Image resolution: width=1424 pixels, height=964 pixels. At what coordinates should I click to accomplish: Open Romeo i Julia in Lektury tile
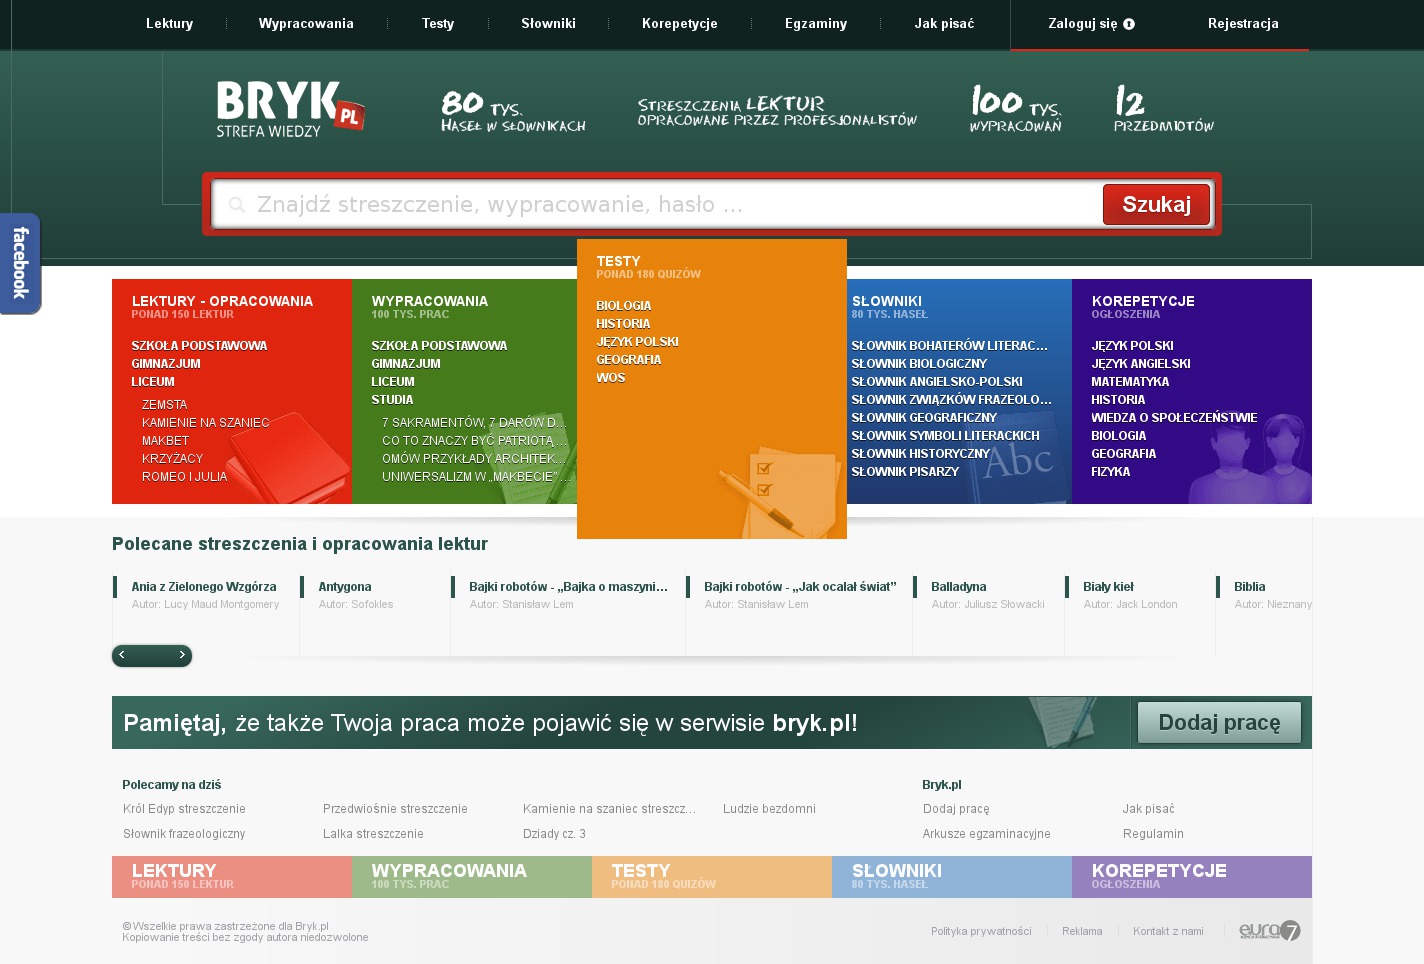coord(185,477)
